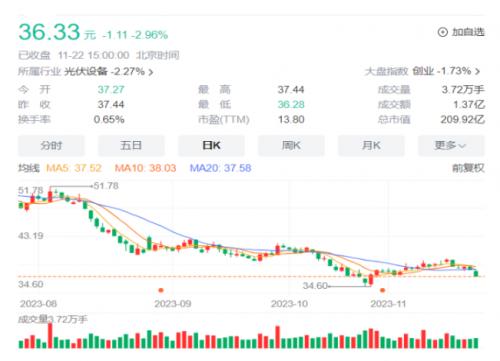Switch to the 分时 tab
Screen dimensions: 500x361
(x=51, y=145)
